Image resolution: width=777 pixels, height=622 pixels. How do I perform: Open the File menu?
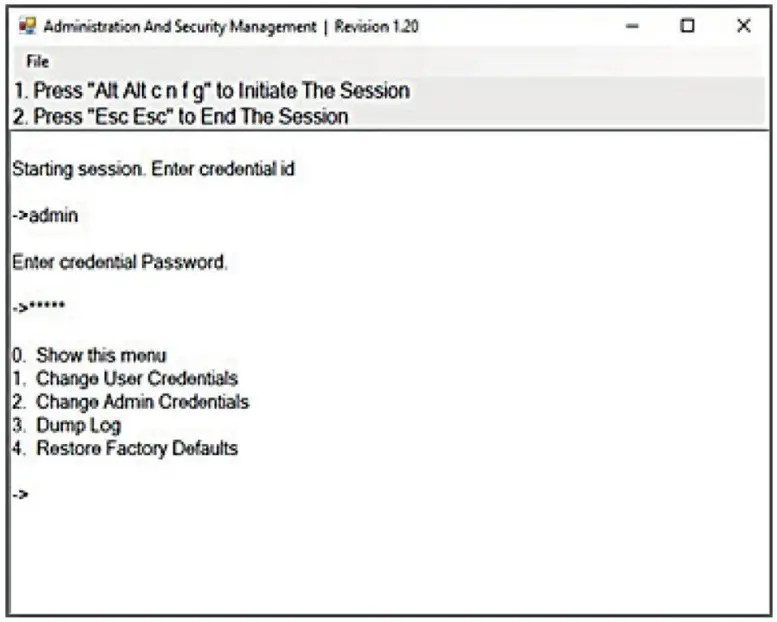(38, 61)
